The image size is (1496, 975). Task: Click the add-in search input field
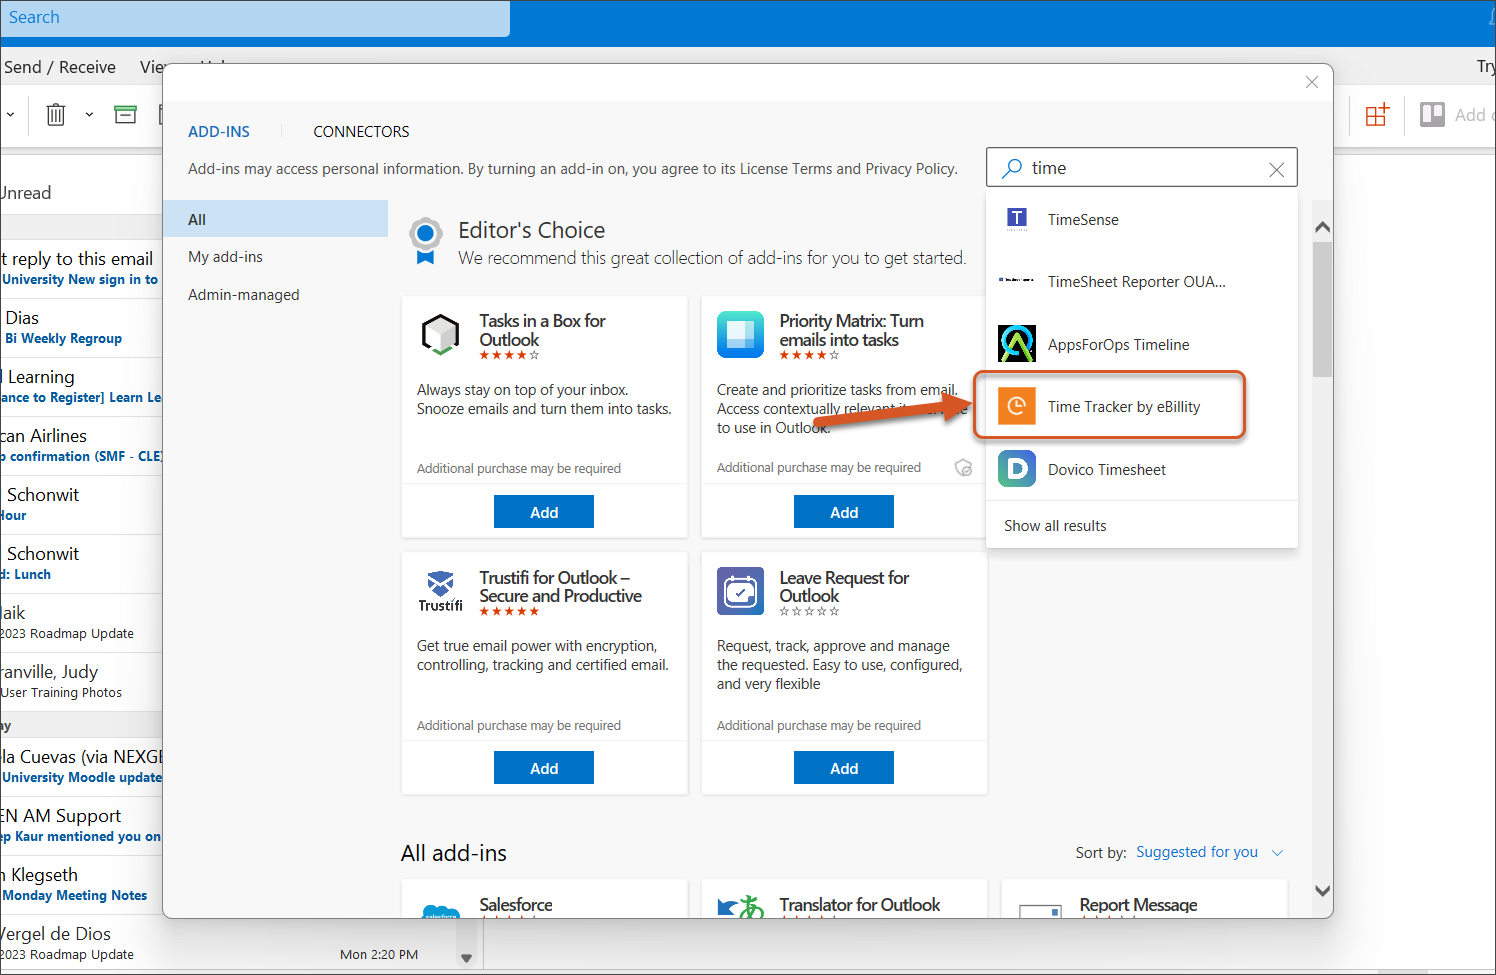(1142, 168)
